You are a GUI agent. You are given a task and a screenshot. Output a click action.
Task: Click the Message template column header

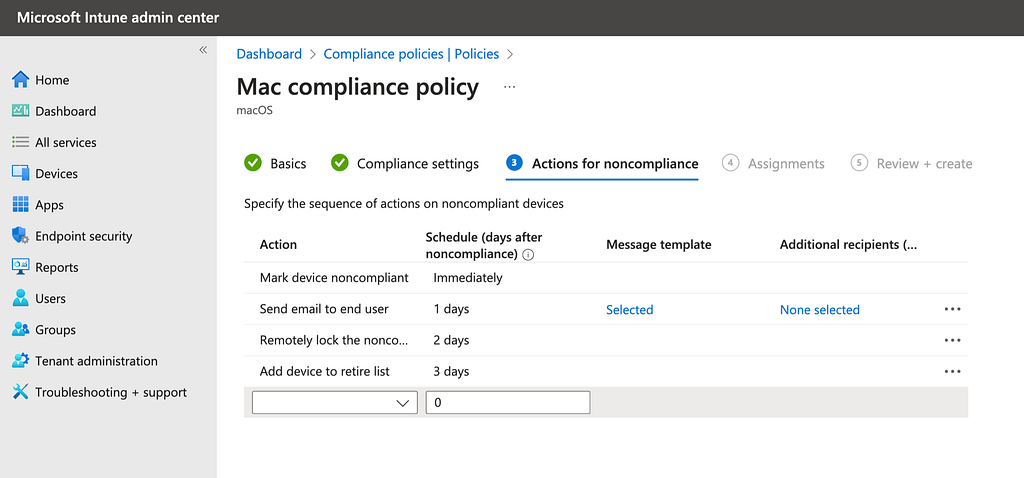tap(659, 245)
